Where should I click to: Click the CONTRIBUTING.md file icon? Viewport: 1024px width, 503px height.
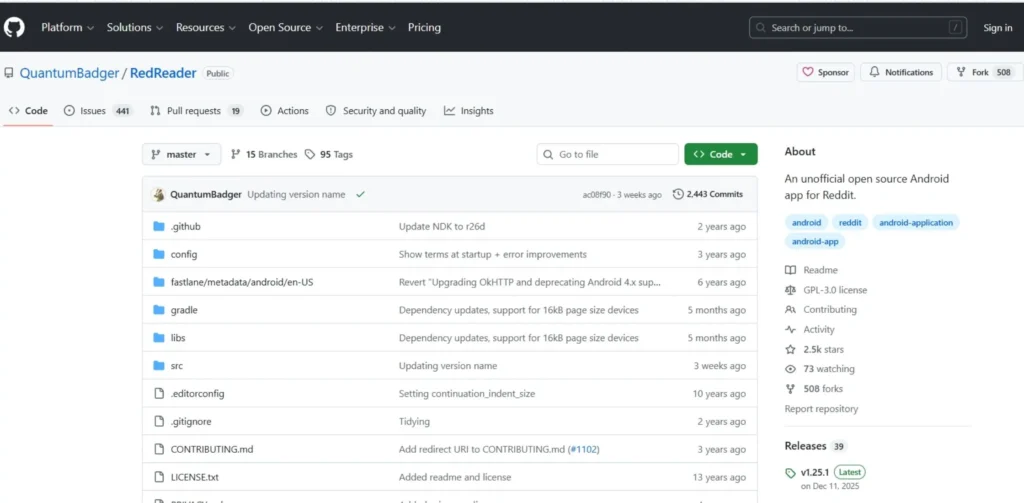pos(159,449)
